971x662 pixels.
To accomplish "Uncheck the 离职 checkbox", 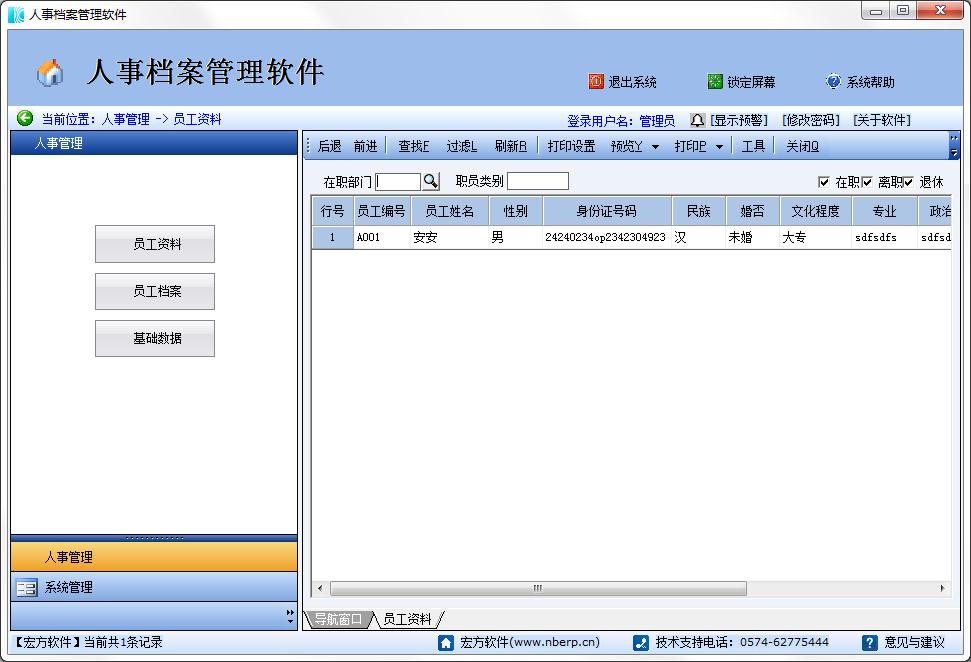I will [x=866, y=181].
